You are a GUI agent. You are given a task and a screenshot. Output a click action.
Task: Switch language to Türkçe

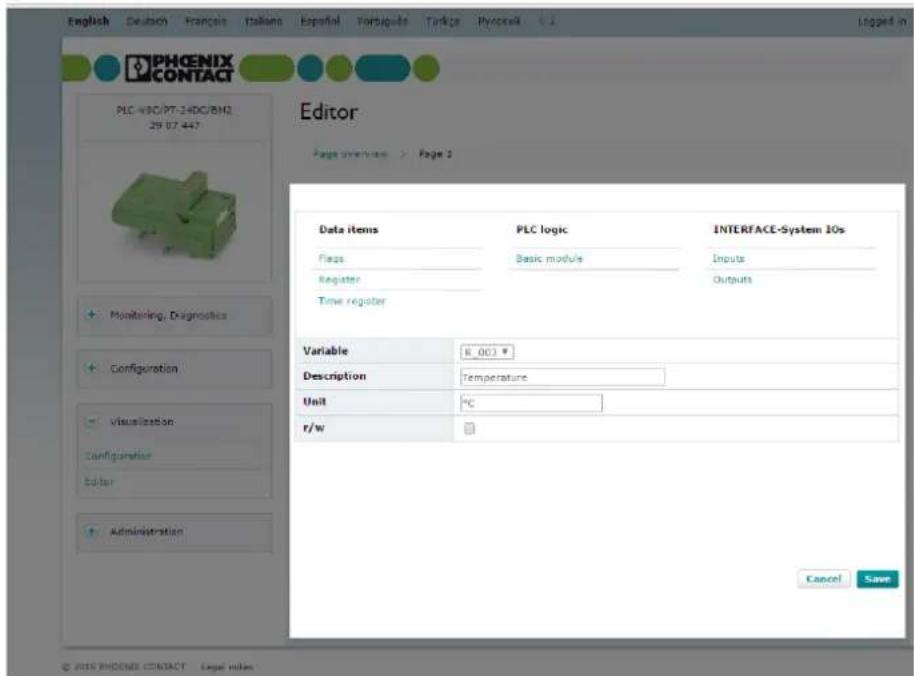click(x=442, y=21)
